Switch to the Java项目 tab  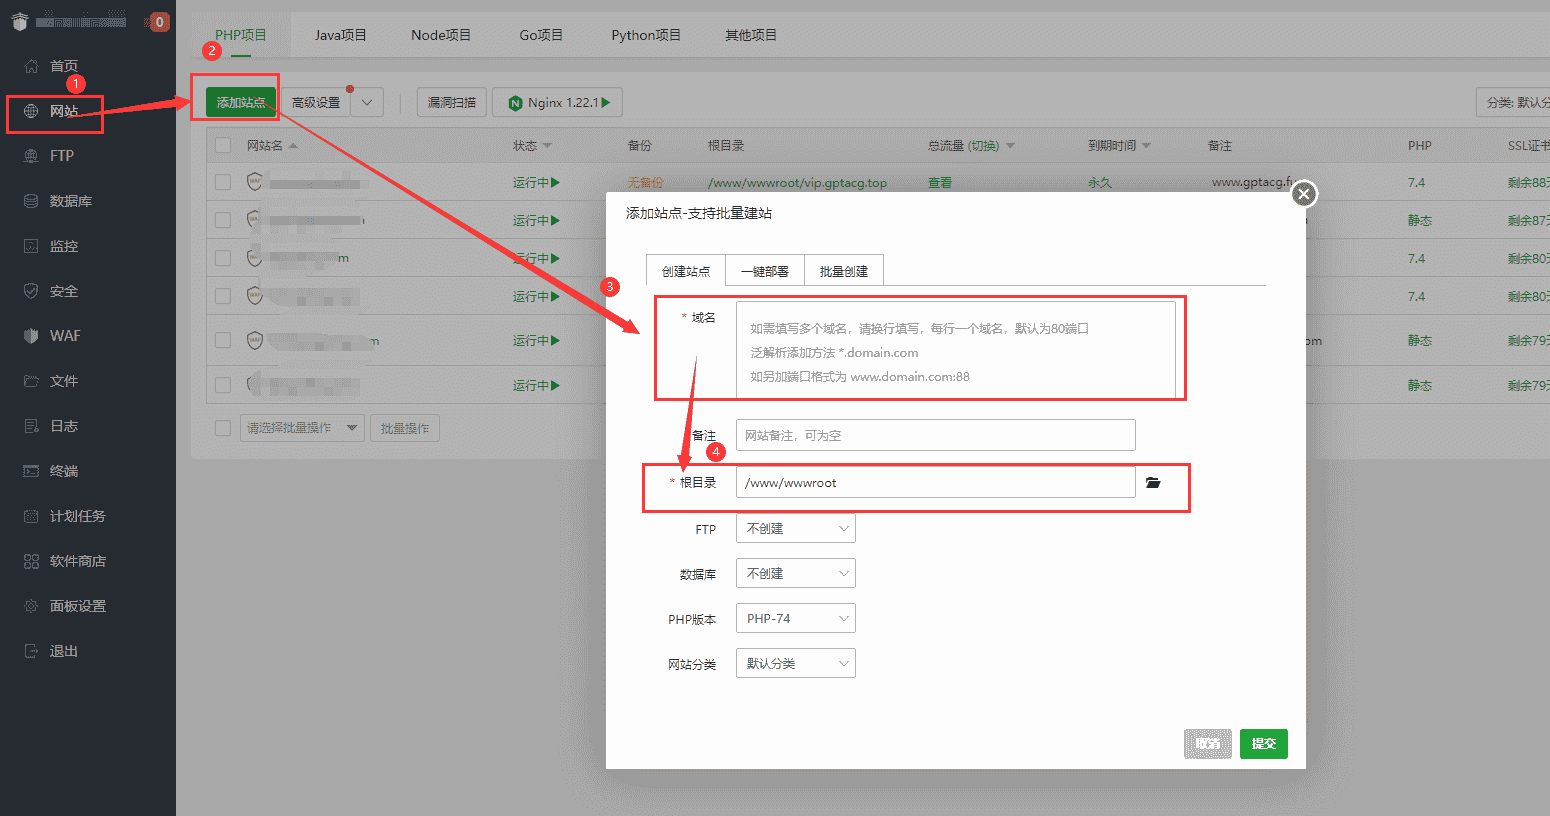coord(340,34)
